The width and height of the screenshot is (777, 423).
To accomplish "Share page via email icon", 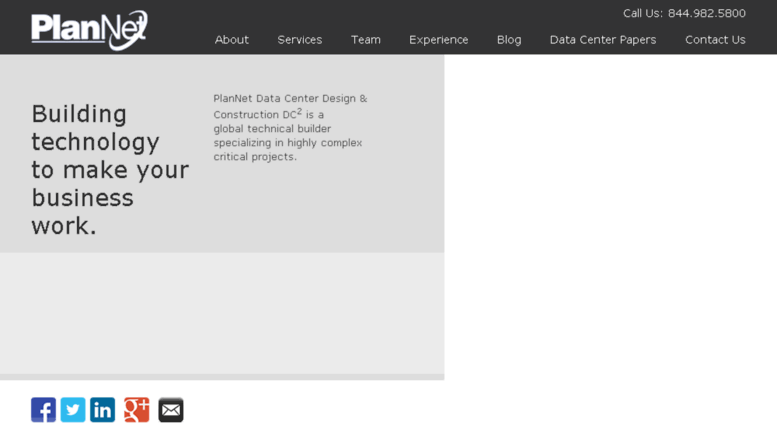I will pyautogui.click(x=171, y=410).
